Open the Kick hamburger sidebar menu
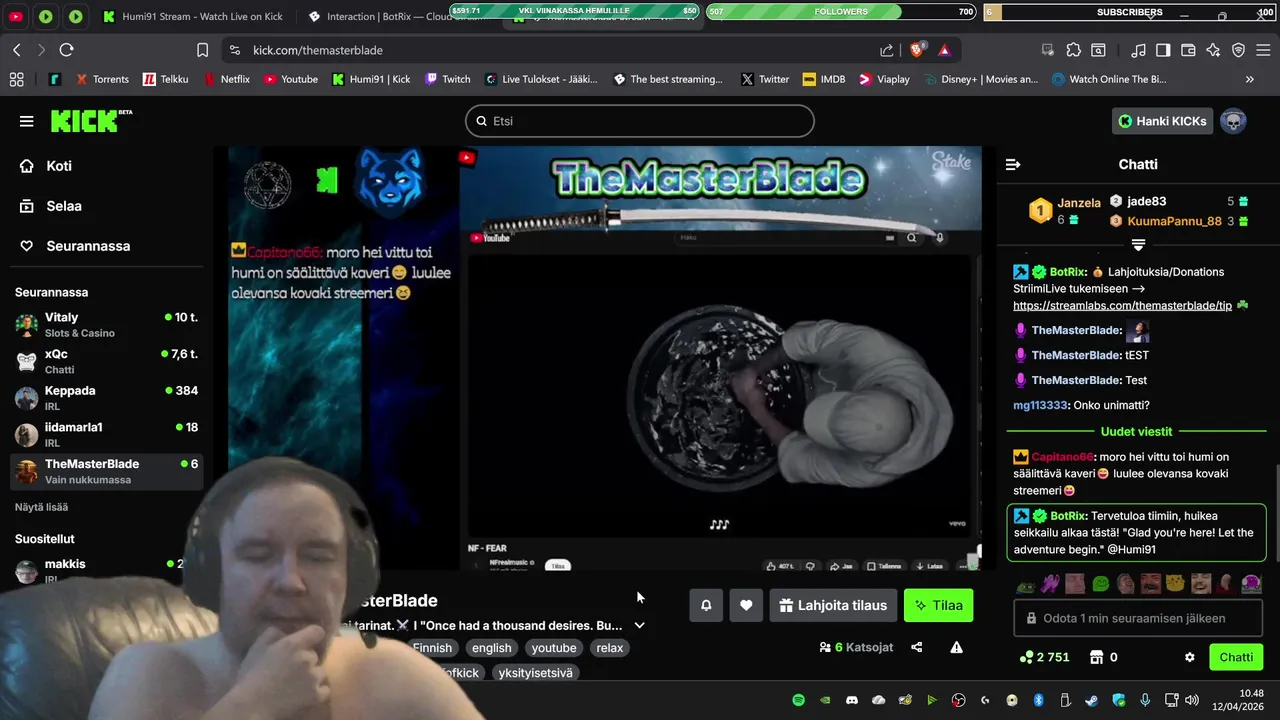 [x=26, y=121]
